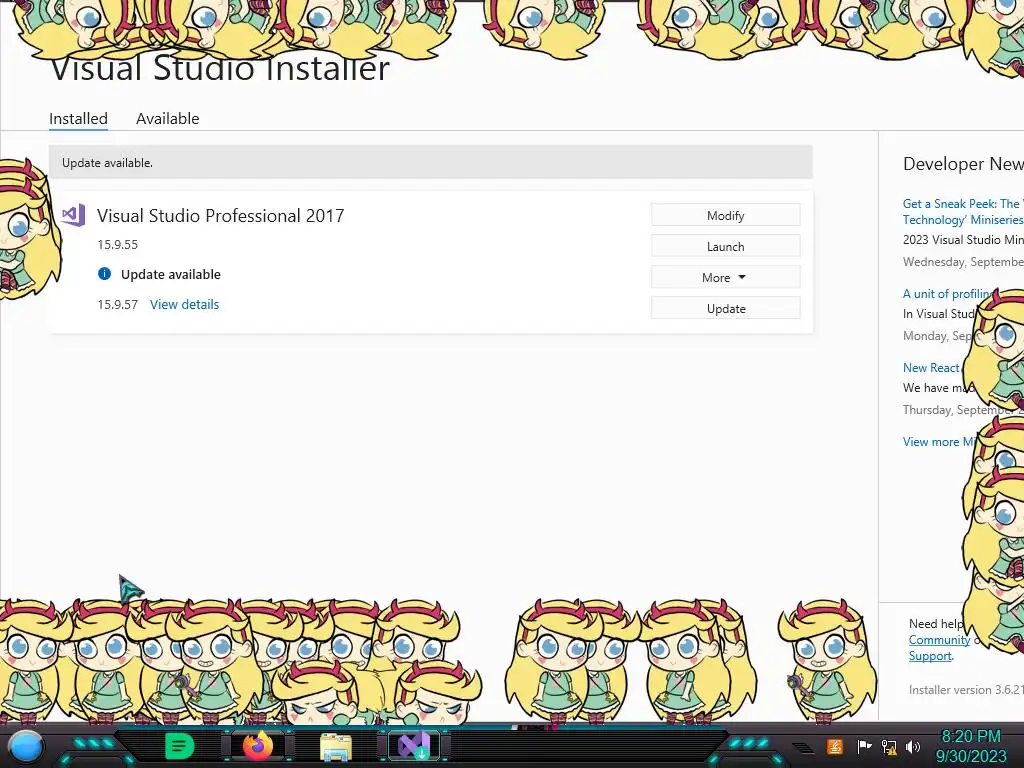Click the Modify button
1024x768 pixels.
[726, 215]
